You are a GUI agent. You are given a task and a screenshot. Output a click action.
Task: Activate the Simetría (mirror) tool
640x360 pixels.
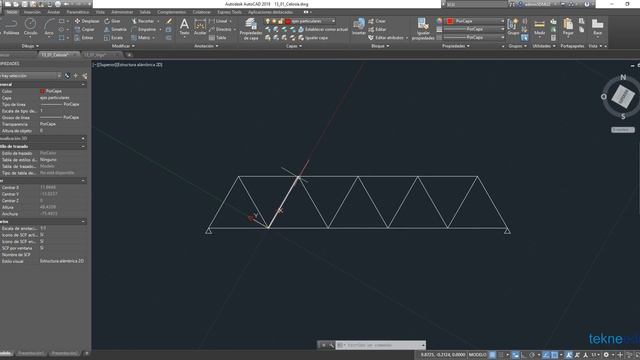116,29
